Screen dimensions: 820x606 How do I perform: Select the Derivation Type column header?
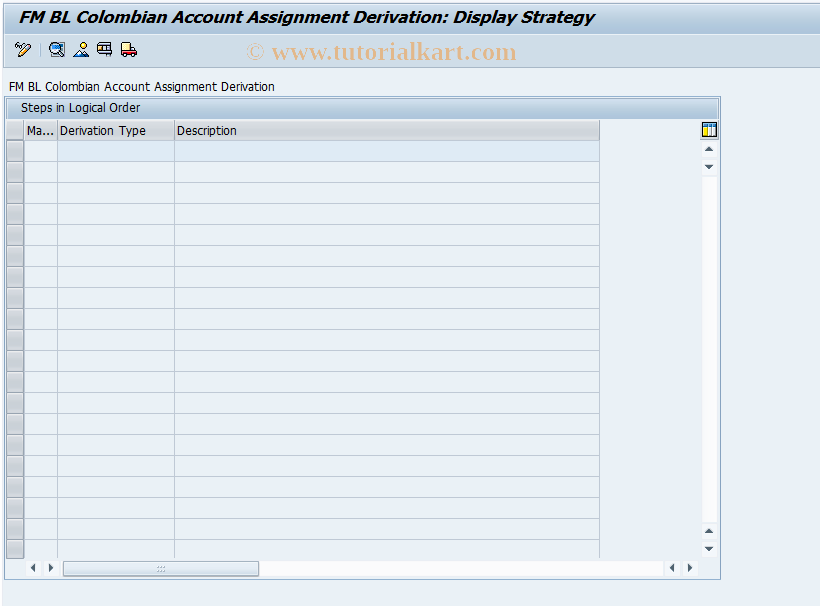[x=116, y=131]
